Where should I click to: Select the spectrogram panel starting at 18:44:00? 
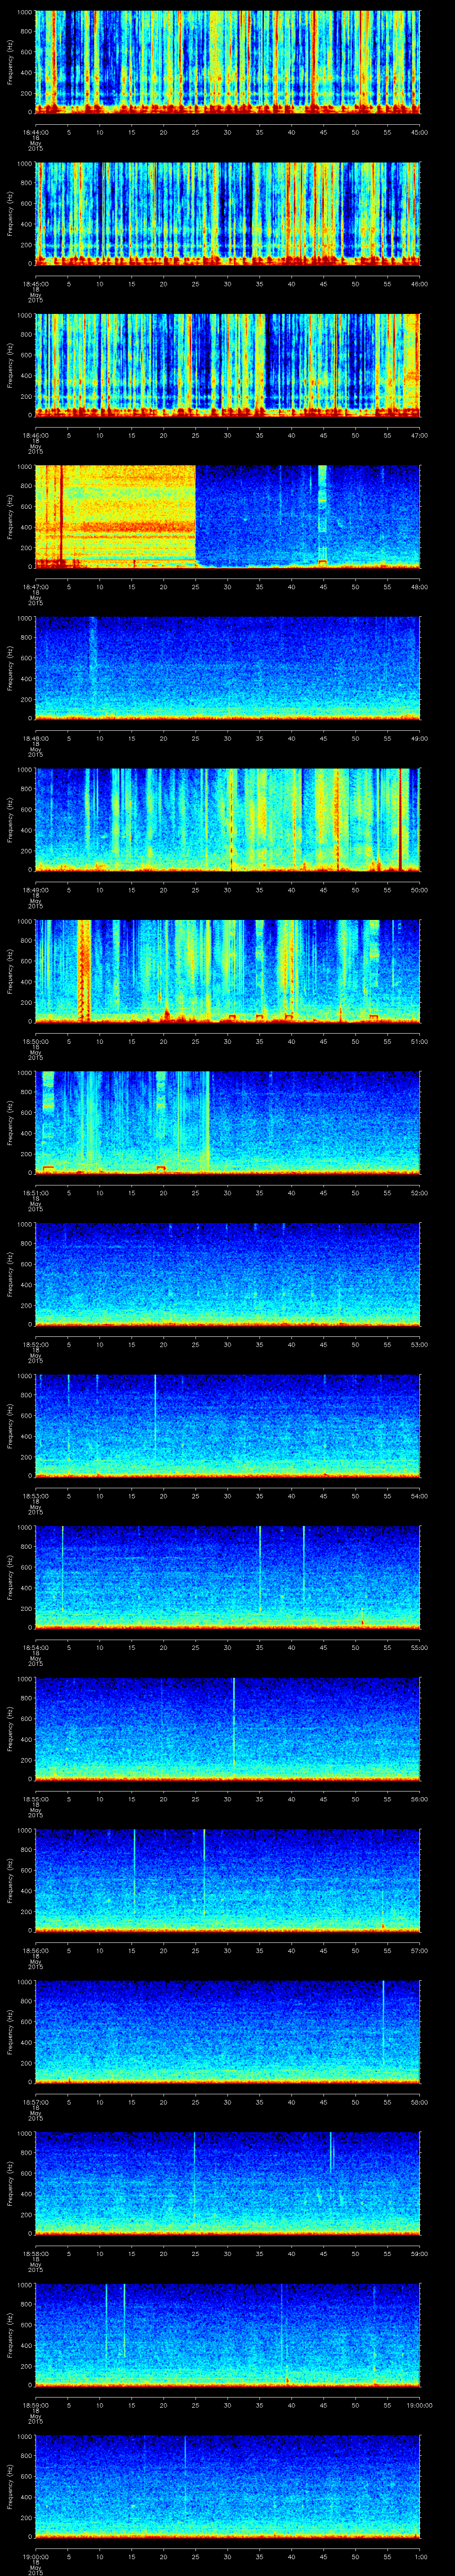[228, 62]
